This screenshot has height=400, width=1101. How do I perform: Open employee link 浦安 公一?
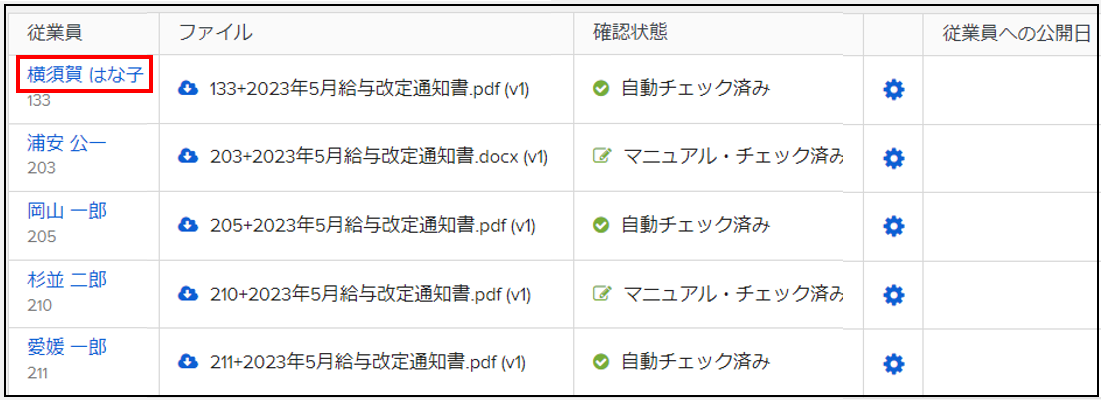[x=67, y=144]
